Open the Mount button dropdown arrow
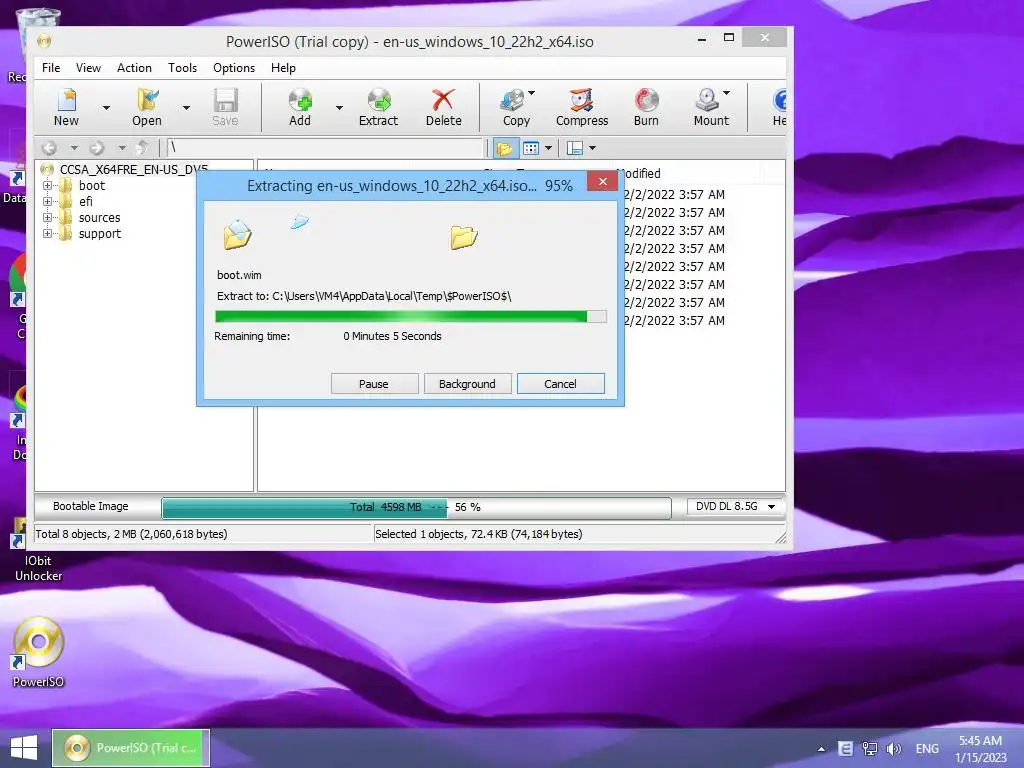Image resolution: width=1024 pixels, height=768 pixels. [x=726, y=93]
